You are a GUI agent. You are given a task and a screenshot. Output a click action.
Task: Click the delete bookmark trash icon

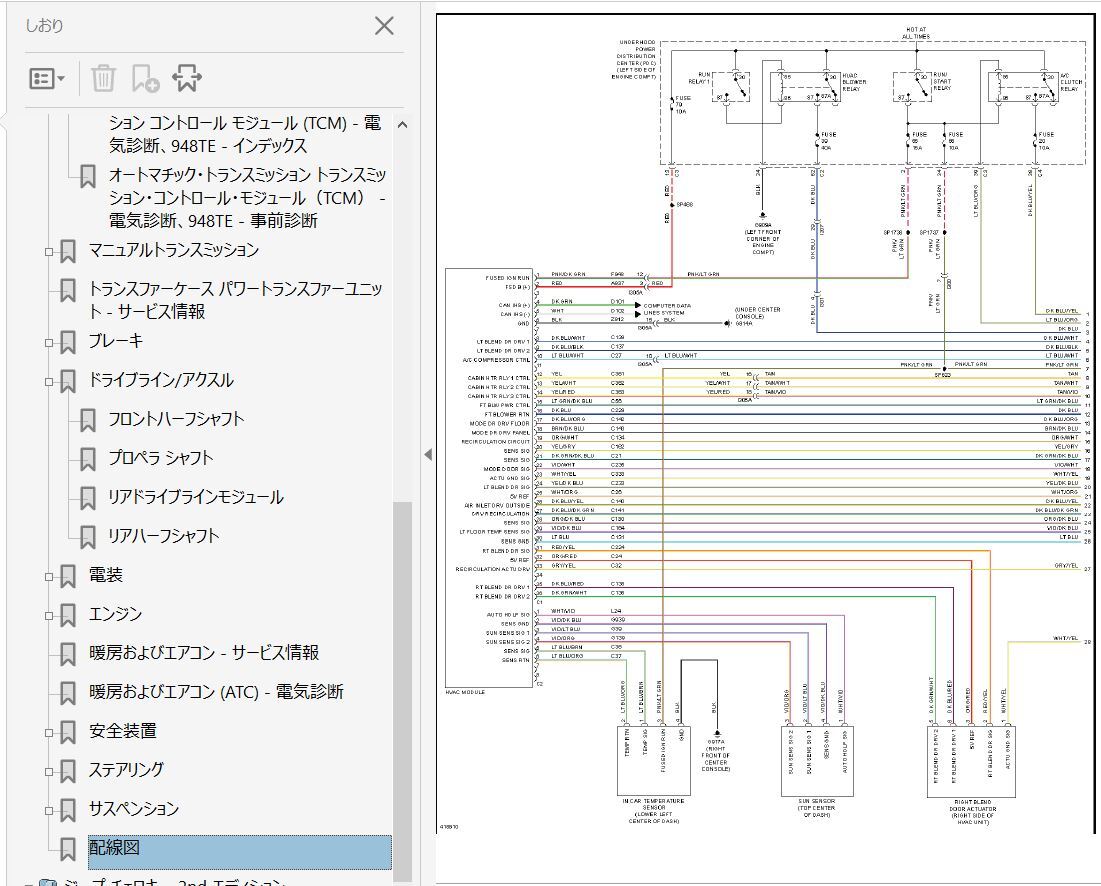tap(103, 78)
